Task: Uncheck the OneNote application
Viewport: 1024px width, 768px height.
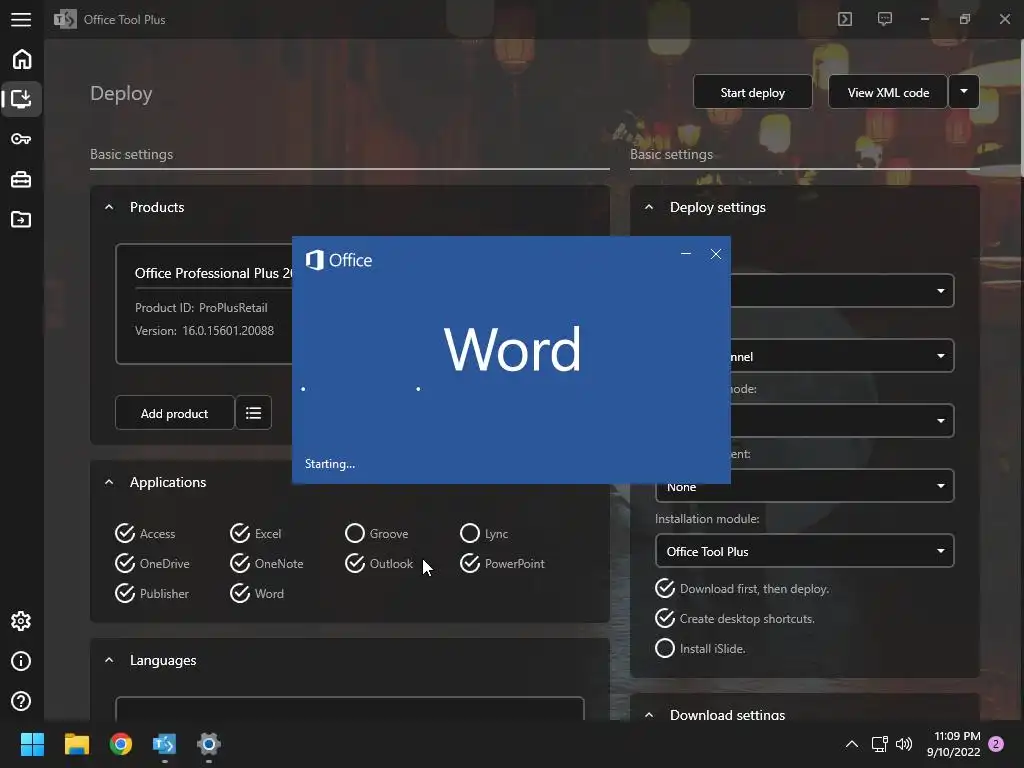Action: click(266, 564)
